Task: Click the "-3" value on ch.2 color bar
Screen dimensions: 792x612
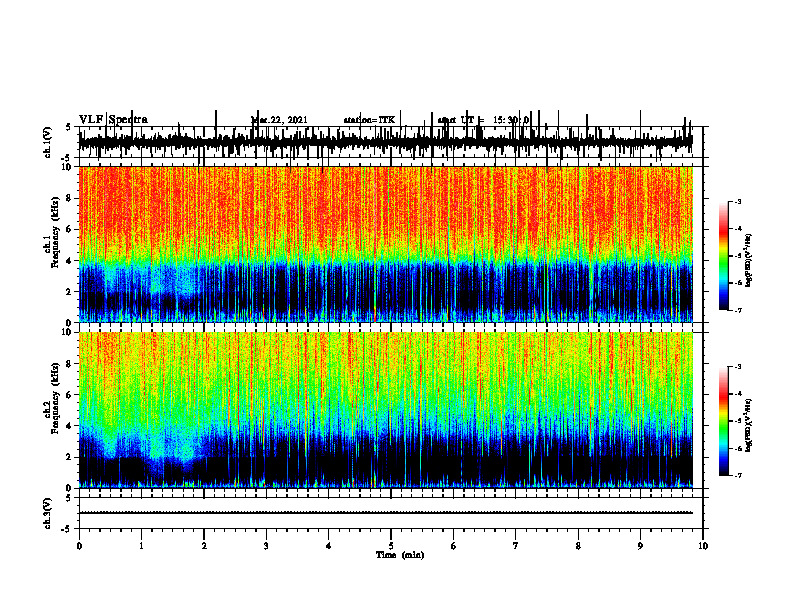Action: 738,367
